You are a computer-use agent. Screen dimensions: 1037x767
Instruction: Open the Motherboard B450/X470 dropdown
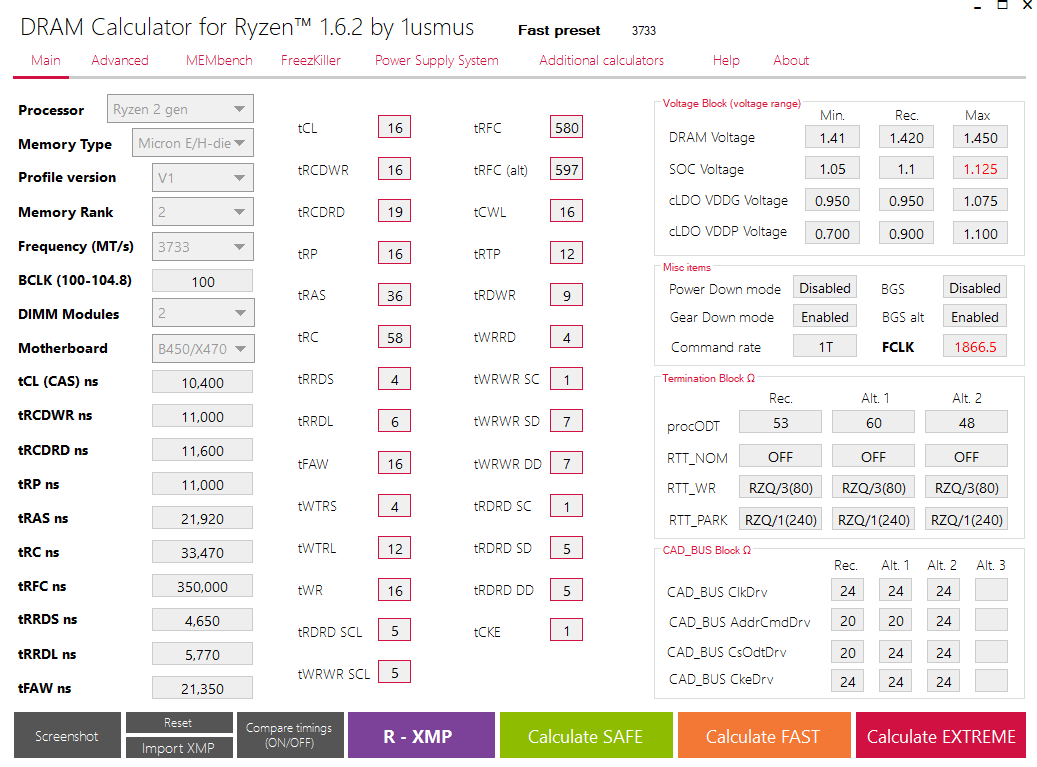(202, 348)
